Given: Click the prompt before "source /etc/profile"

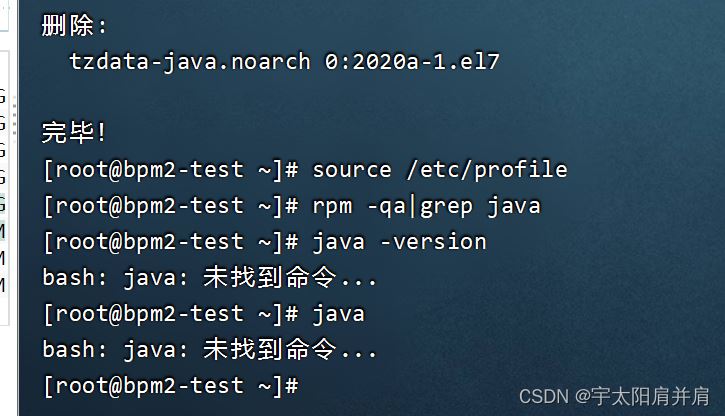Looking at the screenshot, I should click(171, 170).
